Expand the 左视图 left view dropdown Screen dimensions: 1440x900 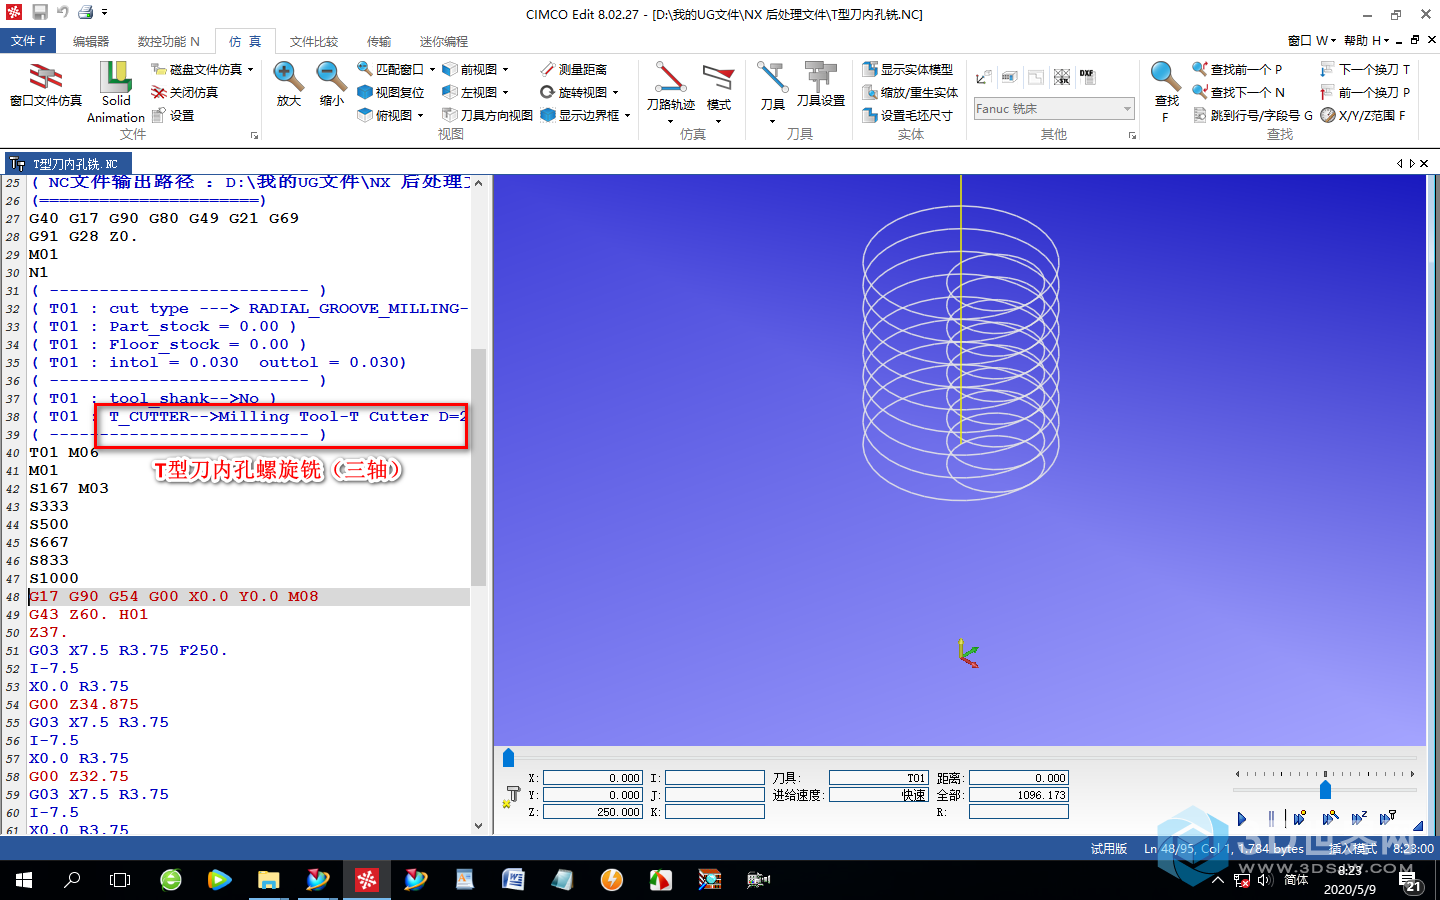click(x=505, y=92)
